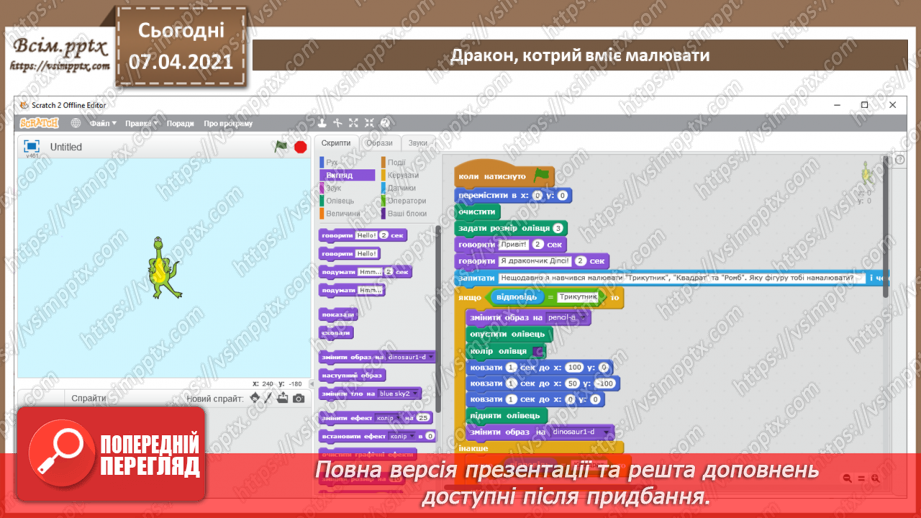Switch to the Скрипти tab
The image size is (921, 518).
tap(336, 143)
